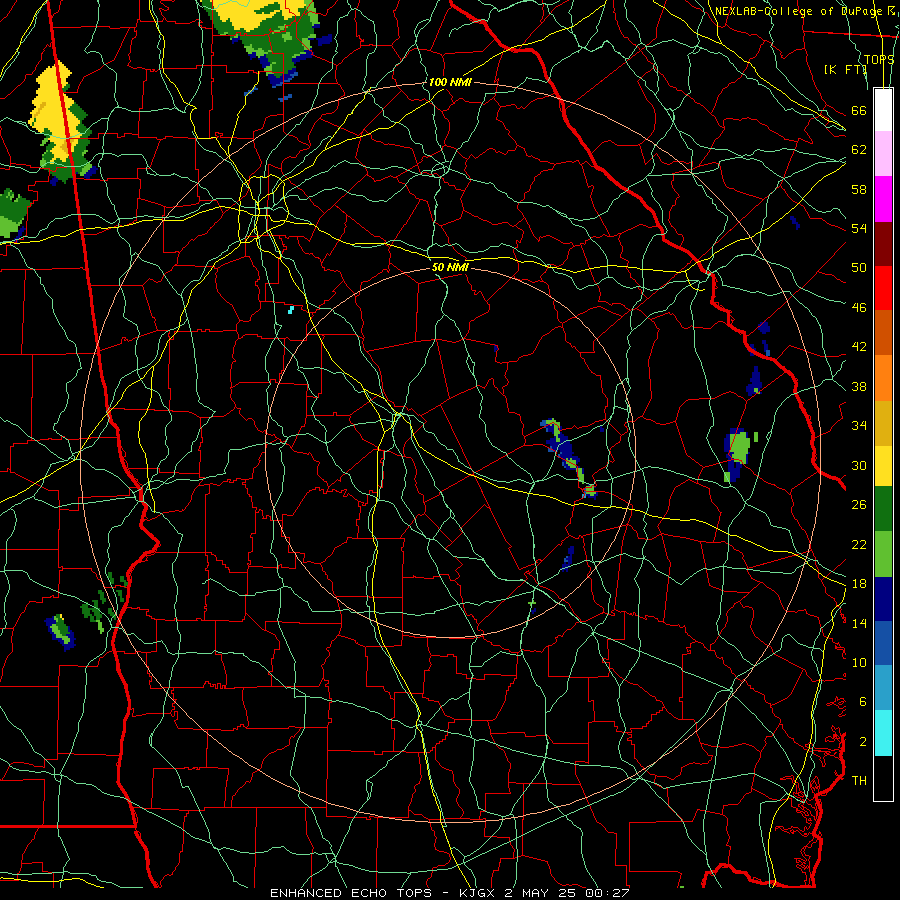Click the blue-green echo in the southwest corner area
The width and height of the screenshot is (900, 900).
(x=61, y=631)
